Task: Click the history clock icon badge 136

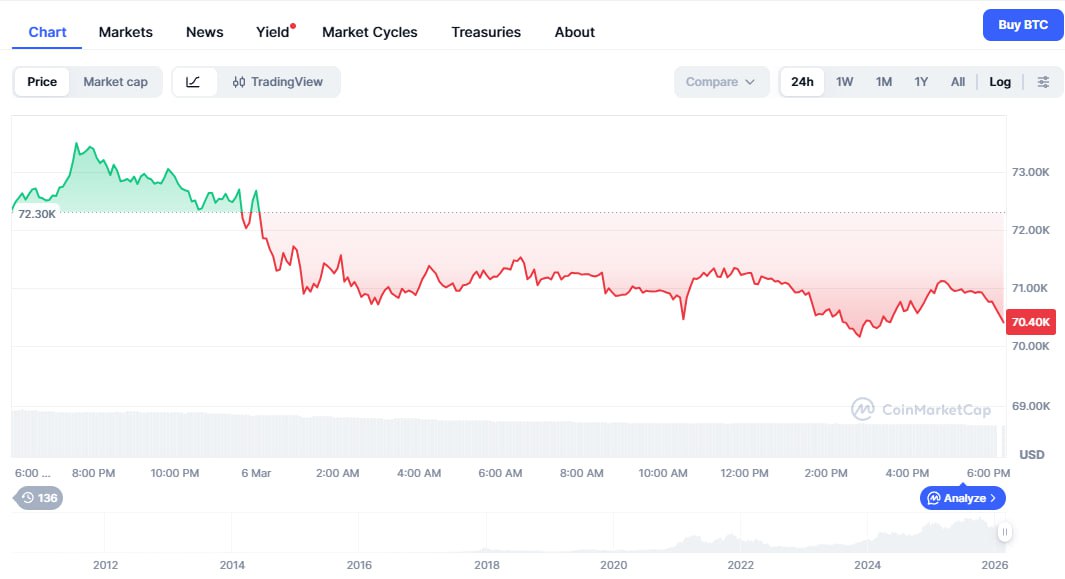Action: pos(38,498)
